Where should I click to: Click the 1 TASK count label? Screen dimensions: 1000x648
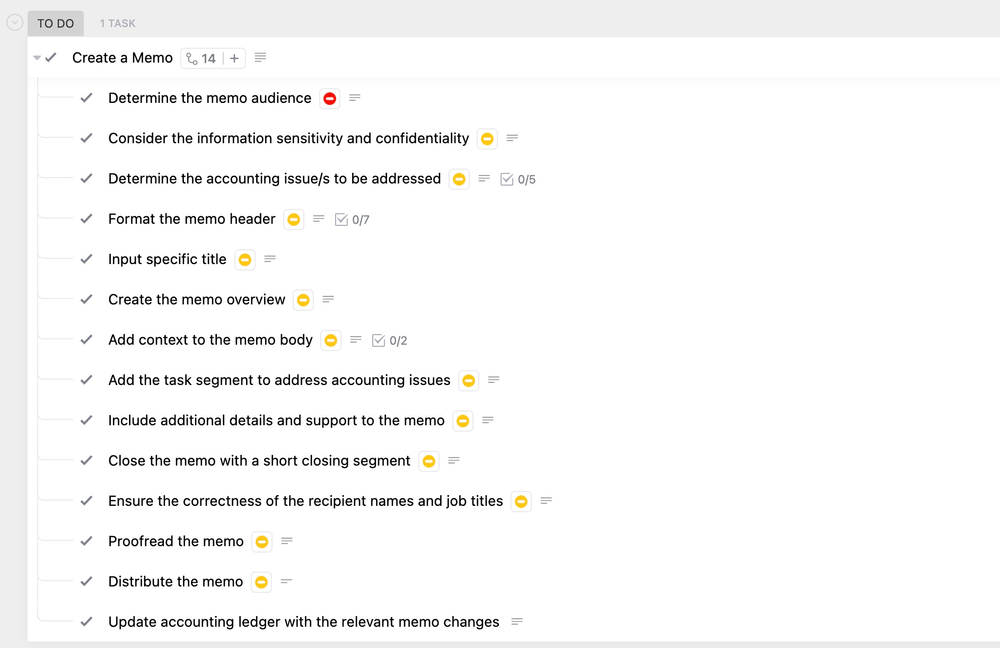coord(118,23)
